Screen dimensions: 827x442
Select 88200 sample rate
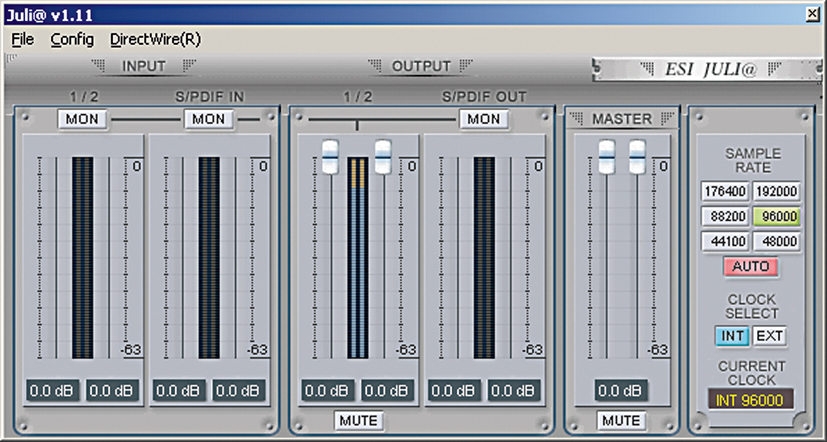coord(725,216)
